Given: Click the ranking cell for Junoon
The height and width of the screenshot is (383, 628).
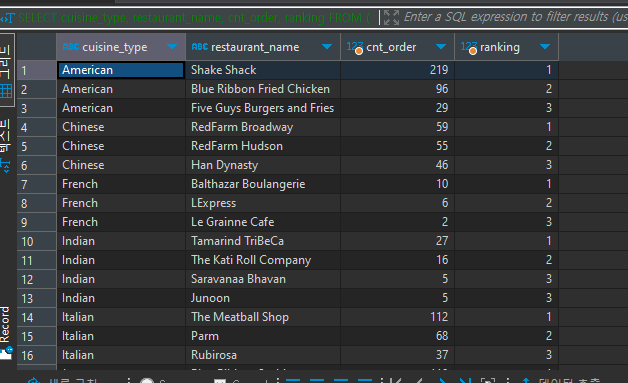Looking at the screenshot, I should pyautogui.click(x=507, y=298).
